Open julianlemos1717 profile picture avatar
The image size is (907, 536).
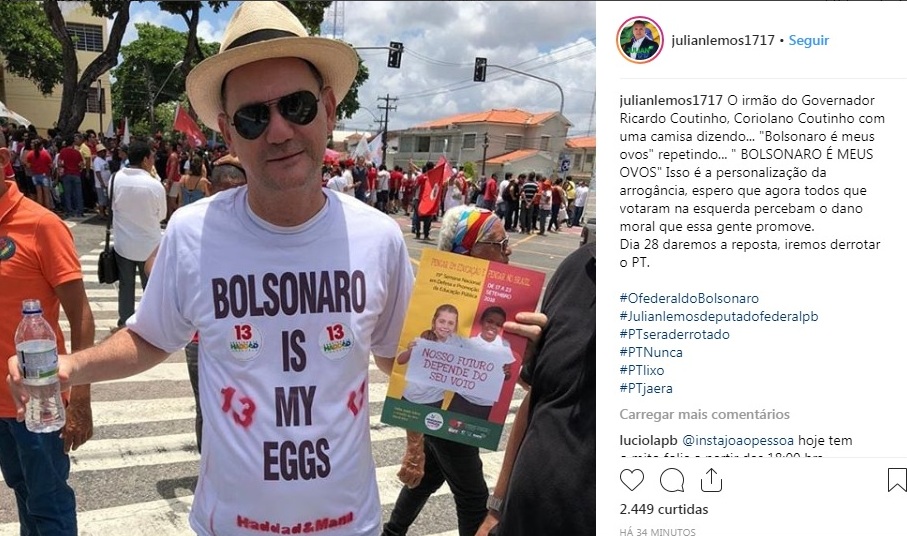(x=639, y=40)
